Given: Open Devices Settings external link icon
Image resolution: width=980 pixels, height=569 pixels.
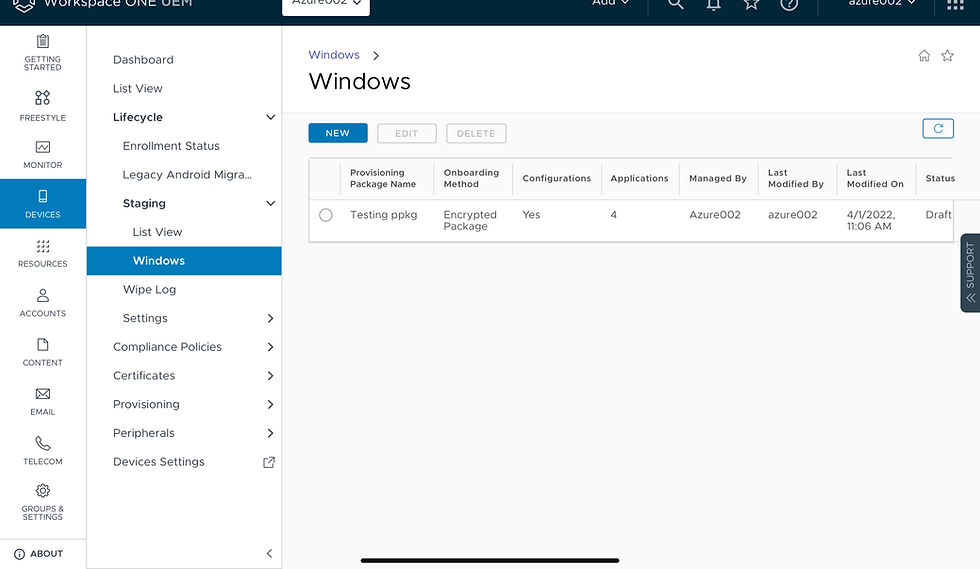Looking at the screenshot, I should (269, 462).
